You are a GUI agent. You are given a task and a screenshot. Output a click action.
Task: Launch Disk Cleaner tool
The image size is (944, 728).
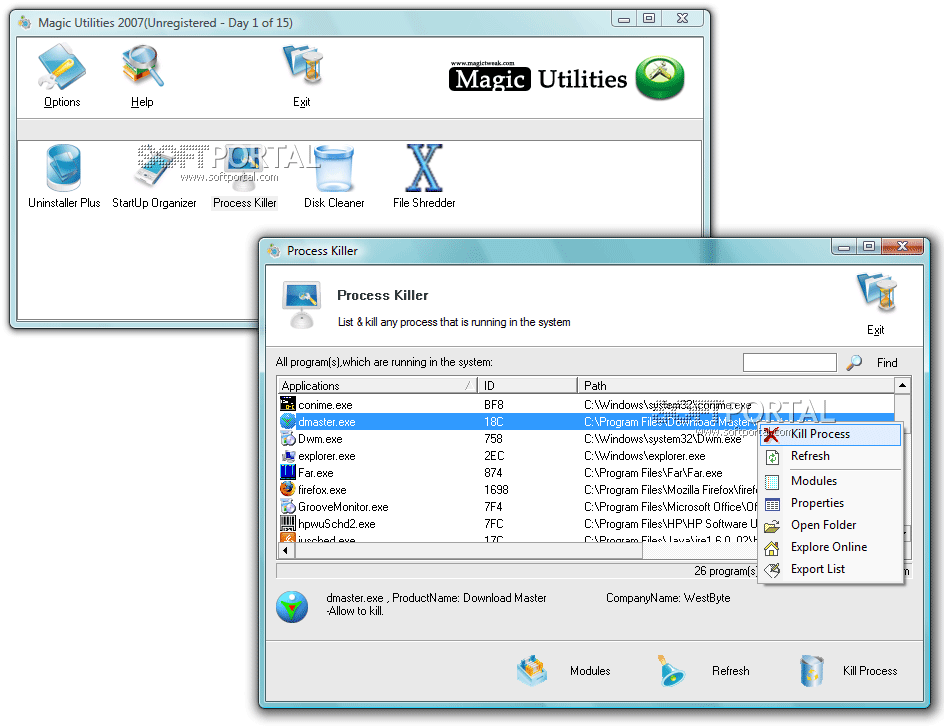[334, 176]
